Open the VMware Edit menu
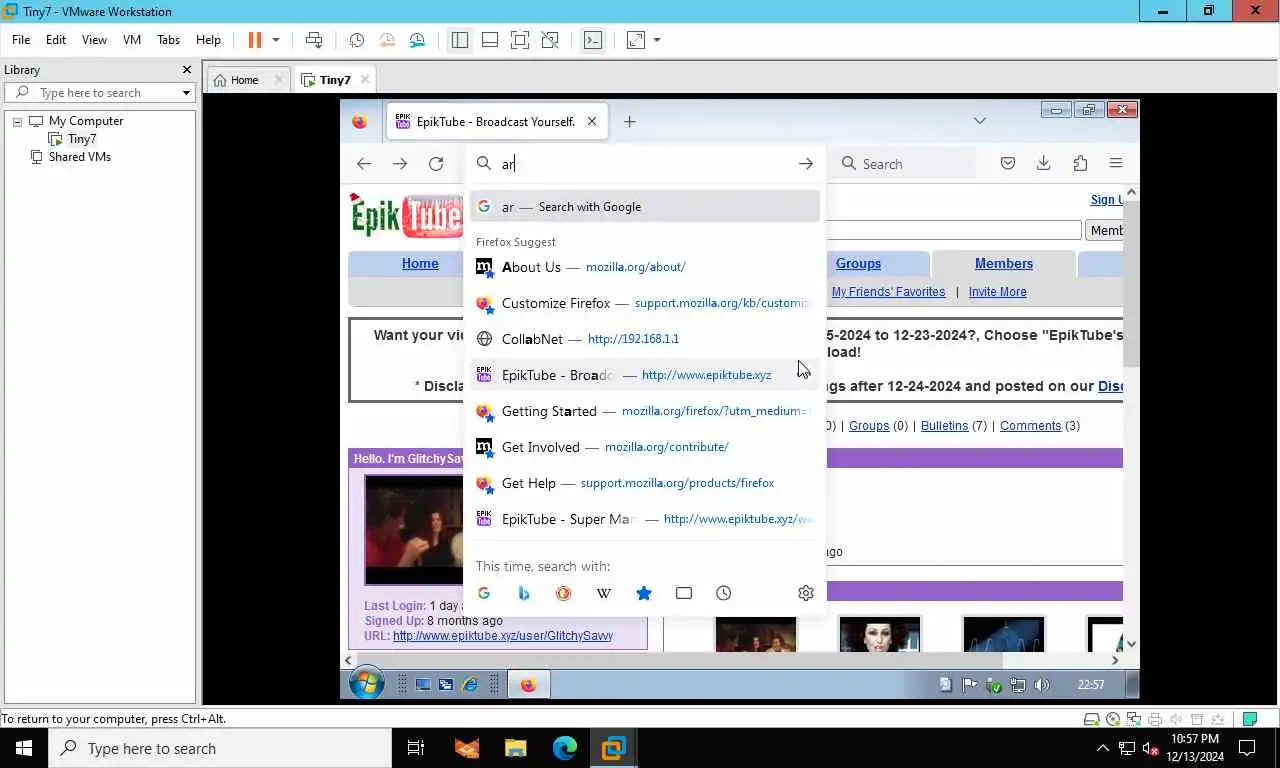The width and height of the screenshot is (1280, 768). coord(56,40)
